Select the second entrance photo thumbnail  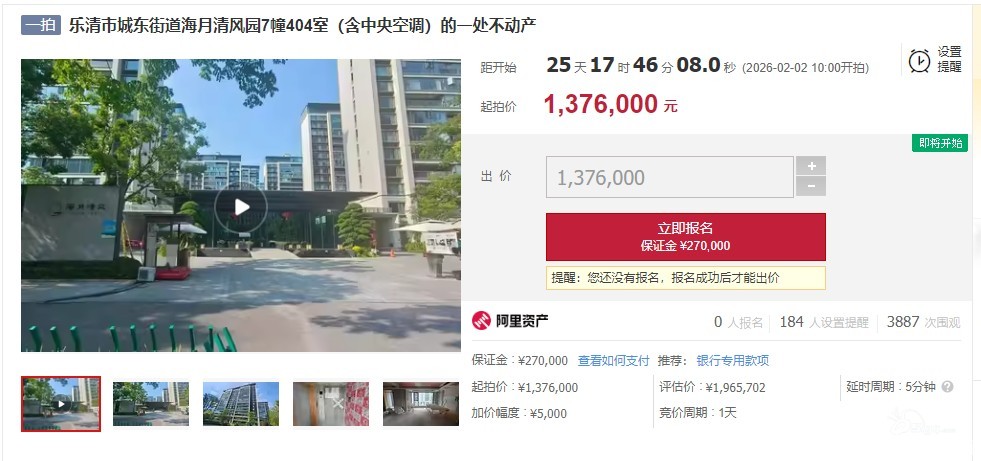click(151, 404)
